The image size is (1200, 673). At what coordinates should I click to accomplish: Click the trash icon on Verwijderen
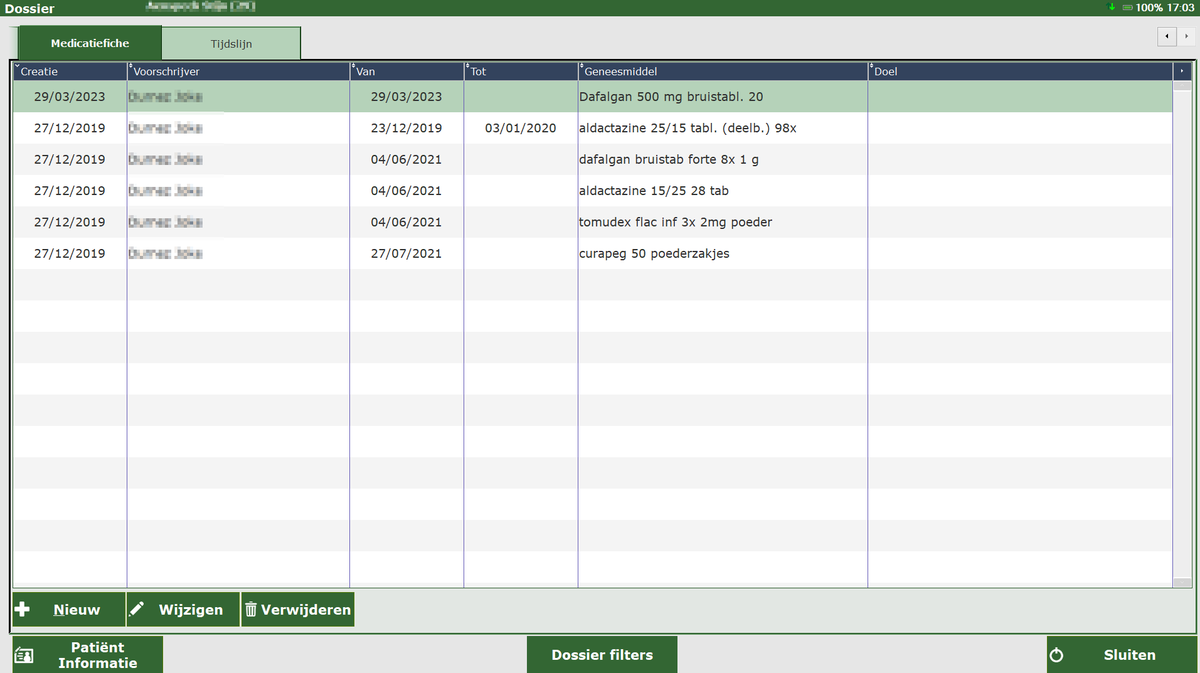point(251,610)
